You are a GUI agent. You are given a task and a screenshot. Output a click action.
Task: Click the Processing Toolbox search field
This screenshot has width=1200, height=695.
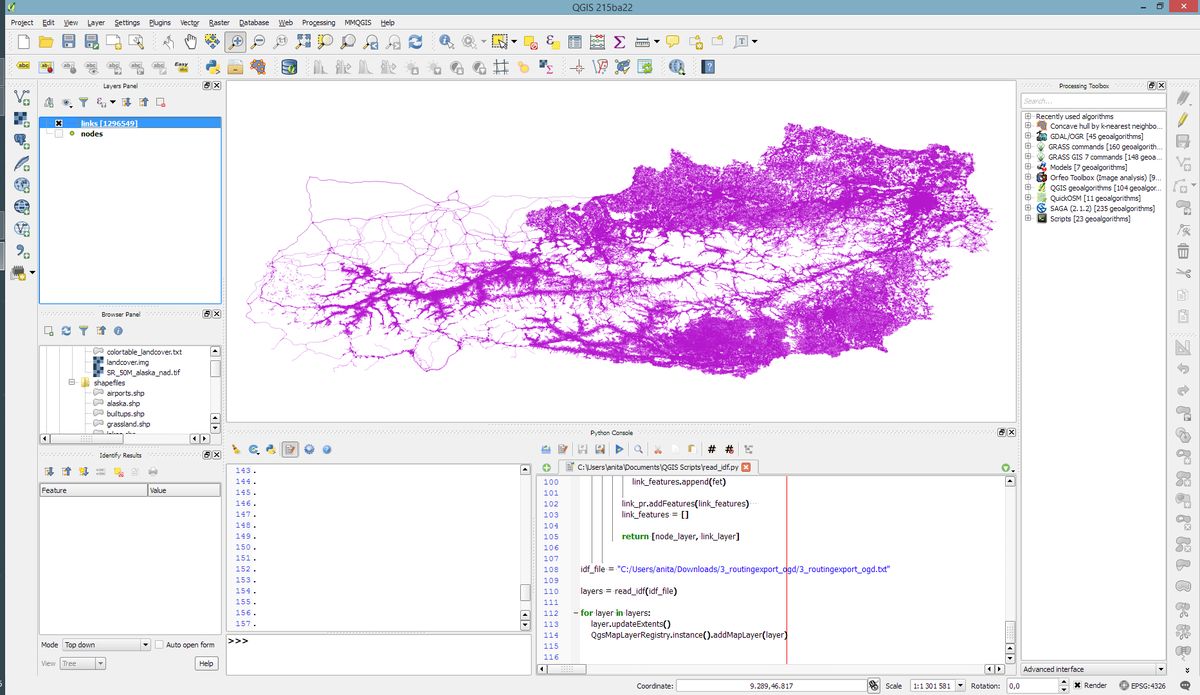[x=1092, y=101]
